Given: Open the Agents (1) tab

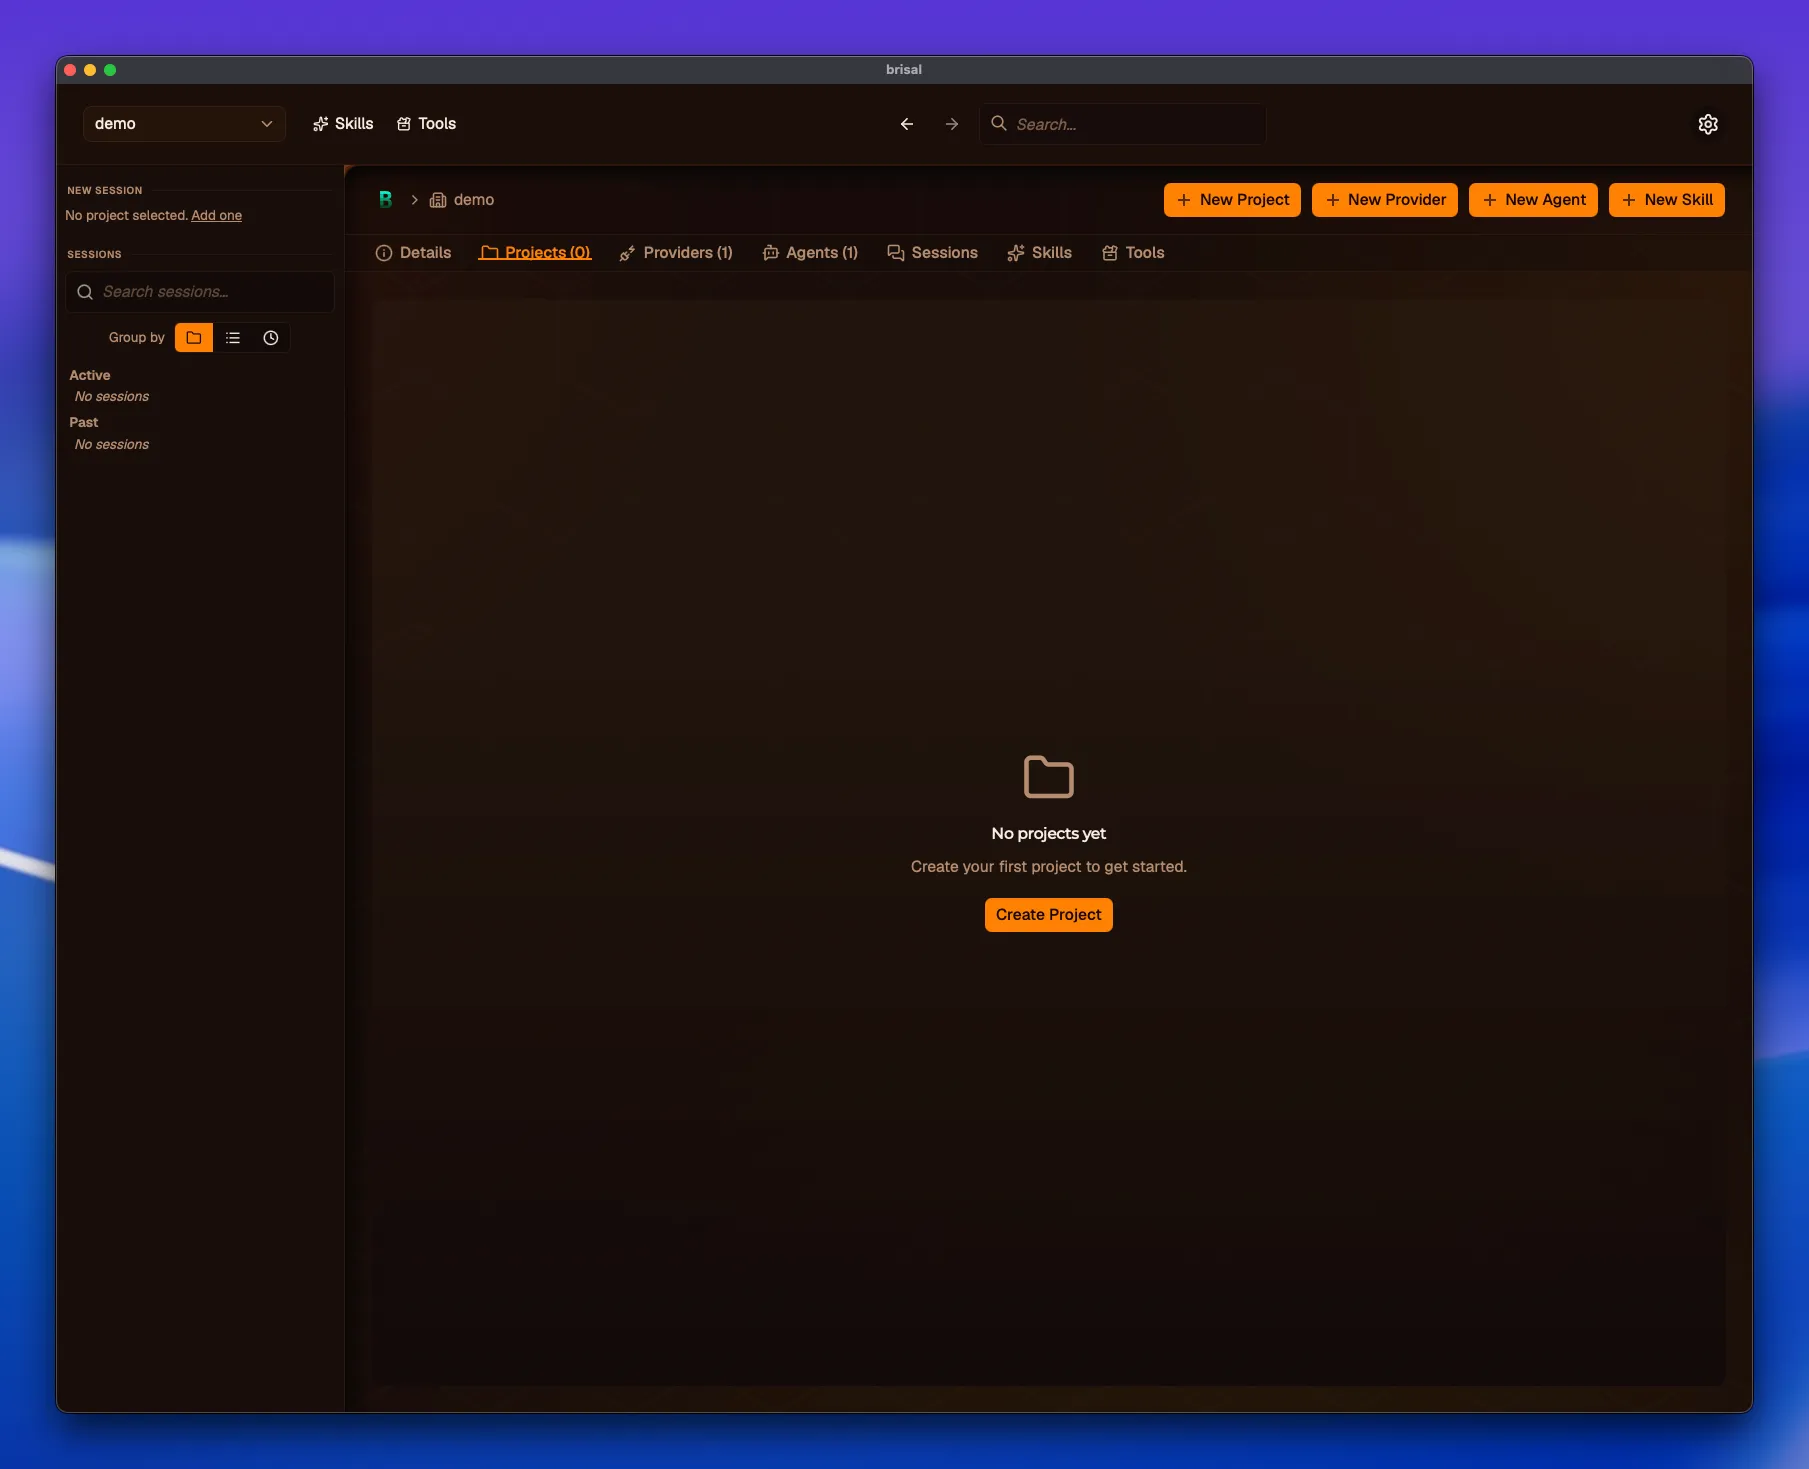Looking at the screenshot, I should (810, 253).
